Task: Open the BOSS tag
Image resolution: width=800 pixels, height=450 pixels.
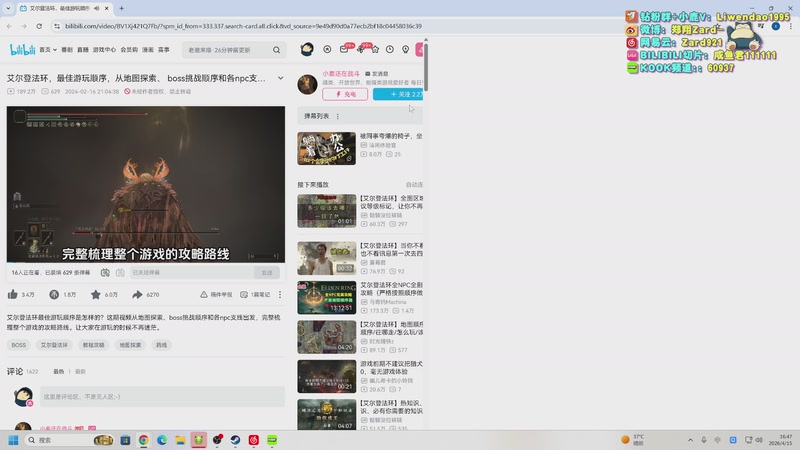Action: (19, 345)
